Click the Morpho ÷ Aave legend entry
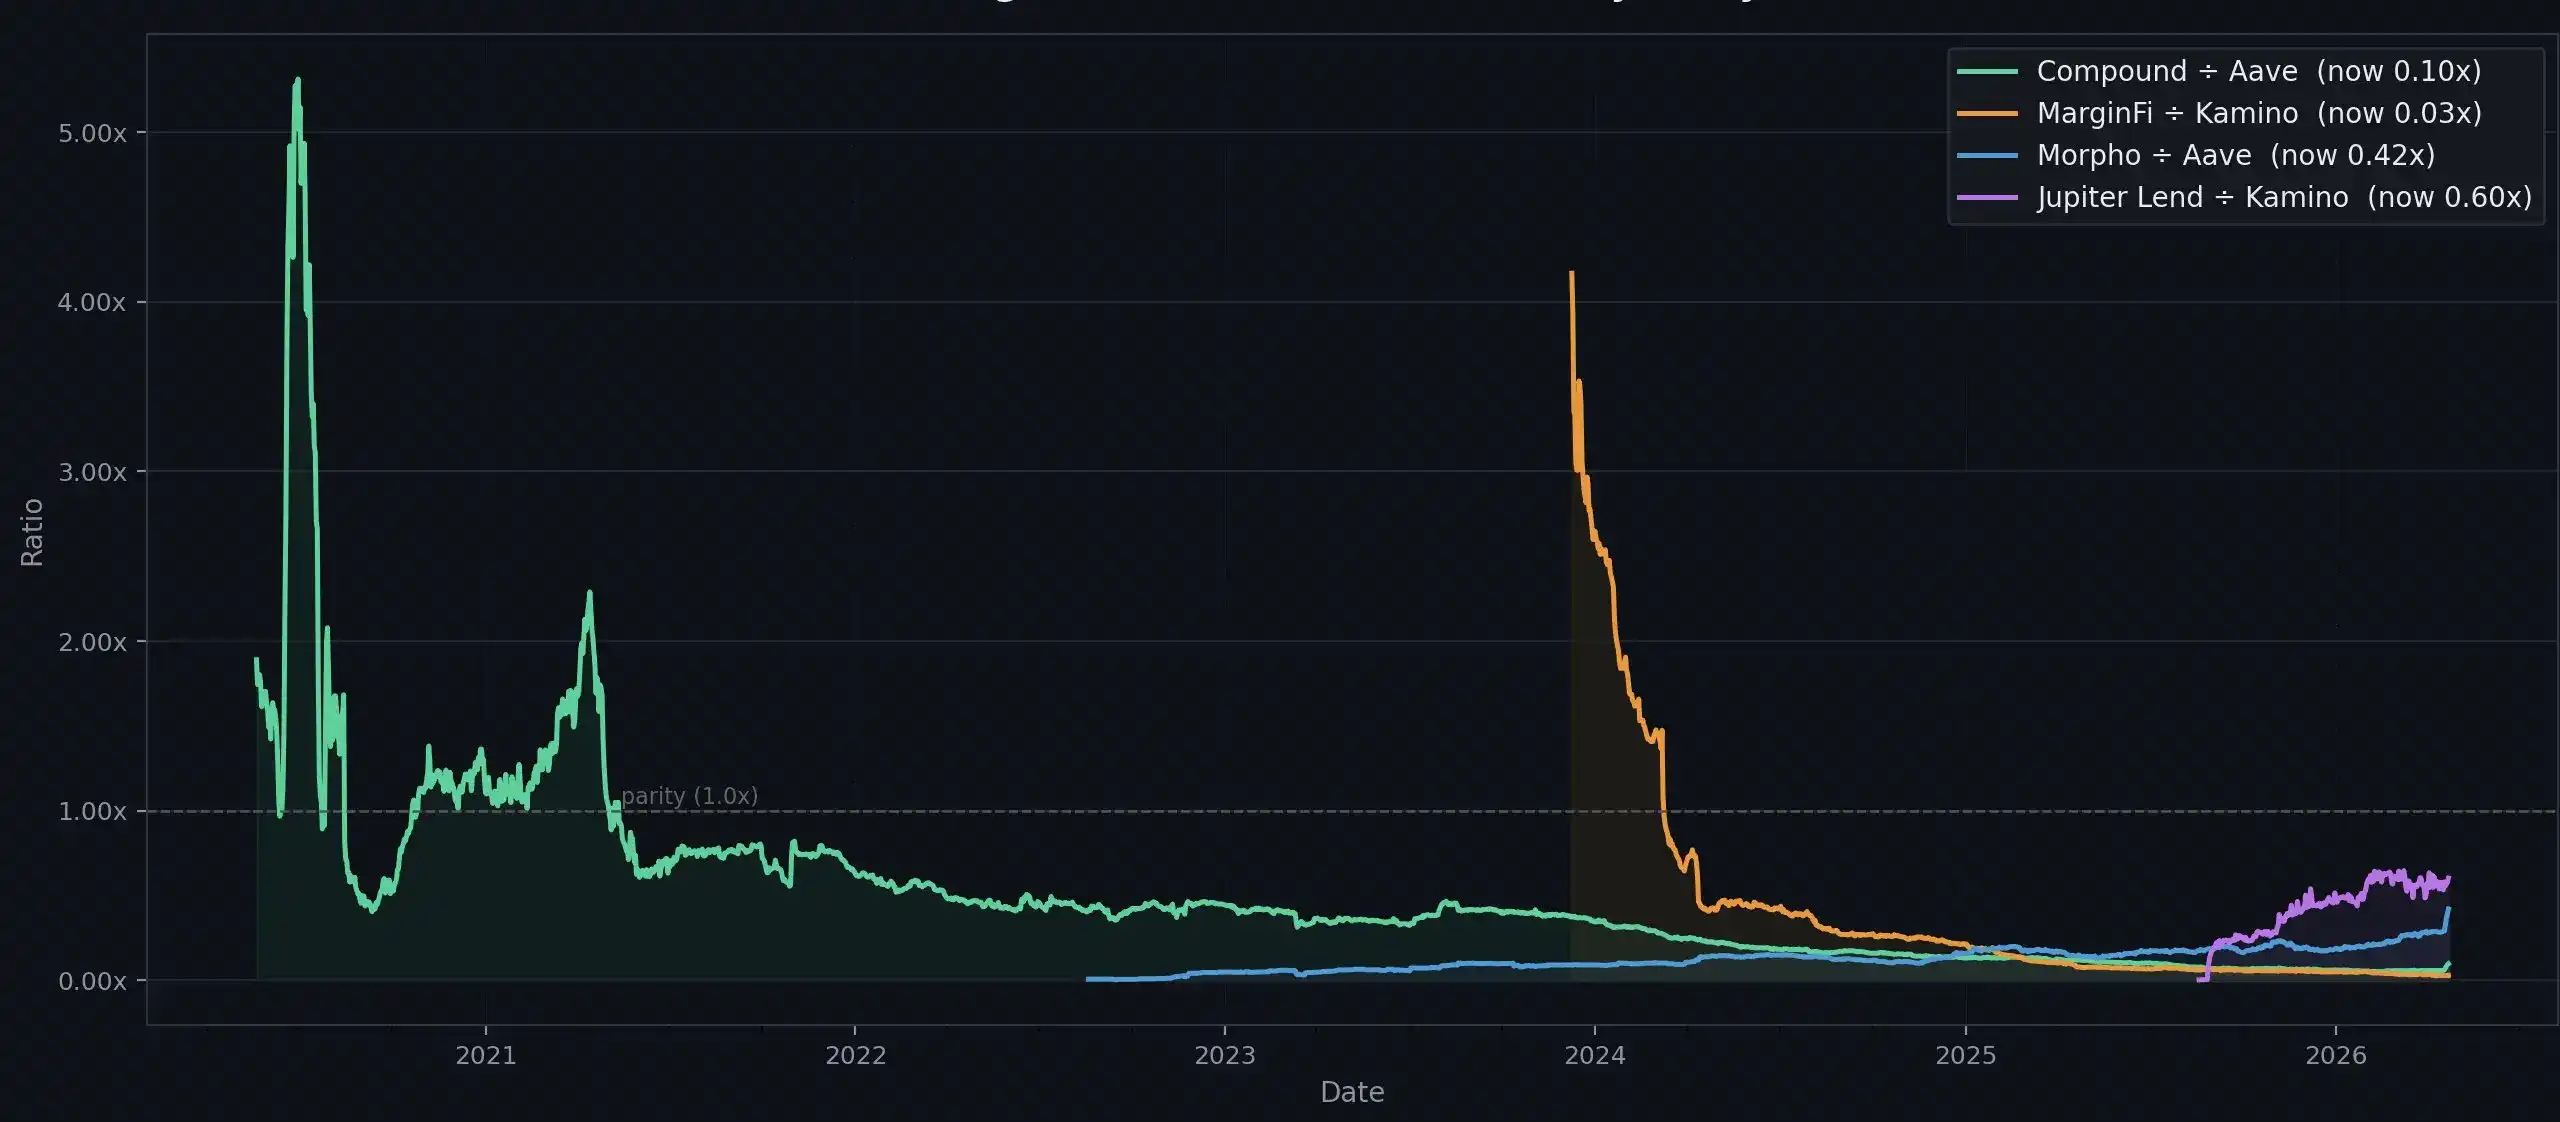2560x1122 pixels. (2235, 156)
